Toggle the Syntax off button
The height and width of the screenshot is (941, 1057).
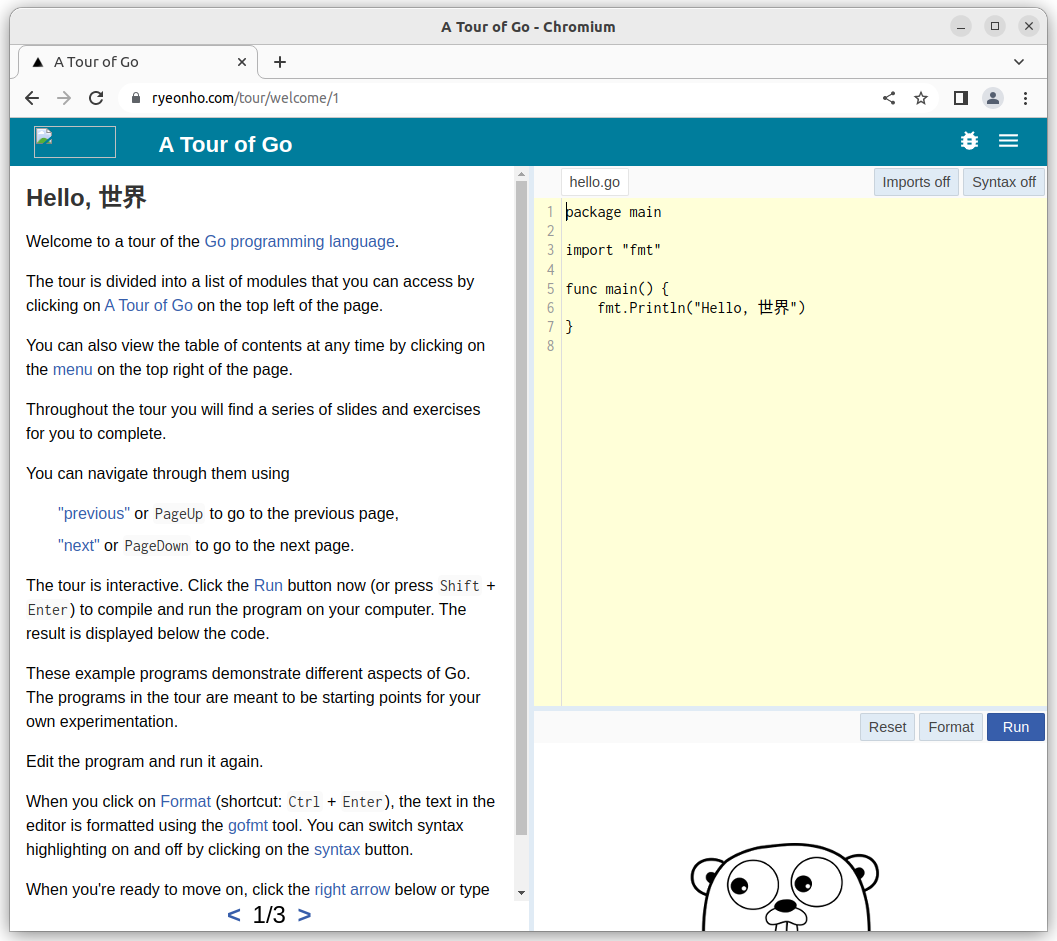coord(1004,182)
